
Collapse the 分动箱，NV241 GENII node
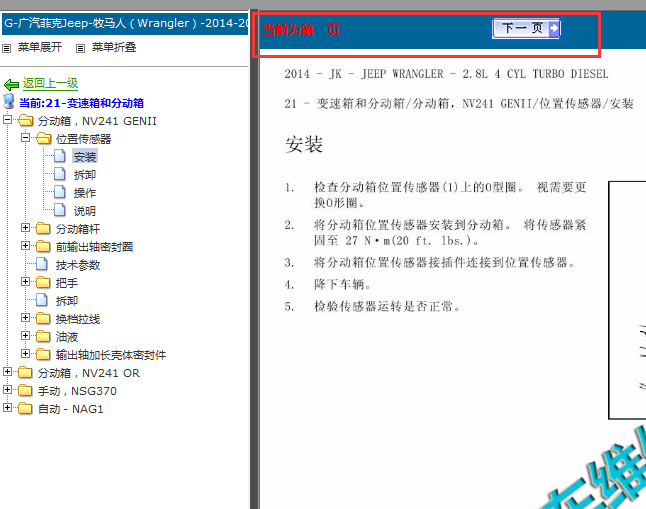[x=7, y=120]
